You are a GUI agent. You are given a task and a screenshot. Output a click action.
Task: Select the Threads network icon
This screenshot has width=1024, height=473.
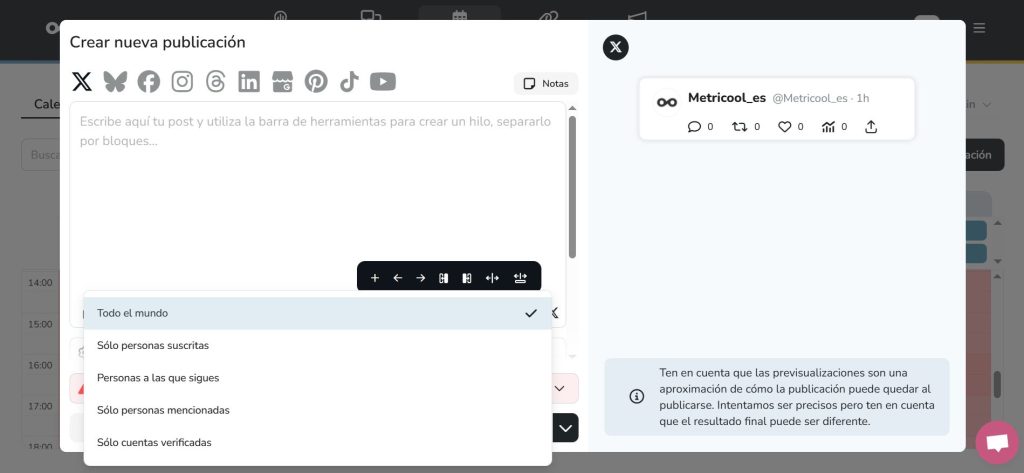pyautogui.click(x=216, y=82)
